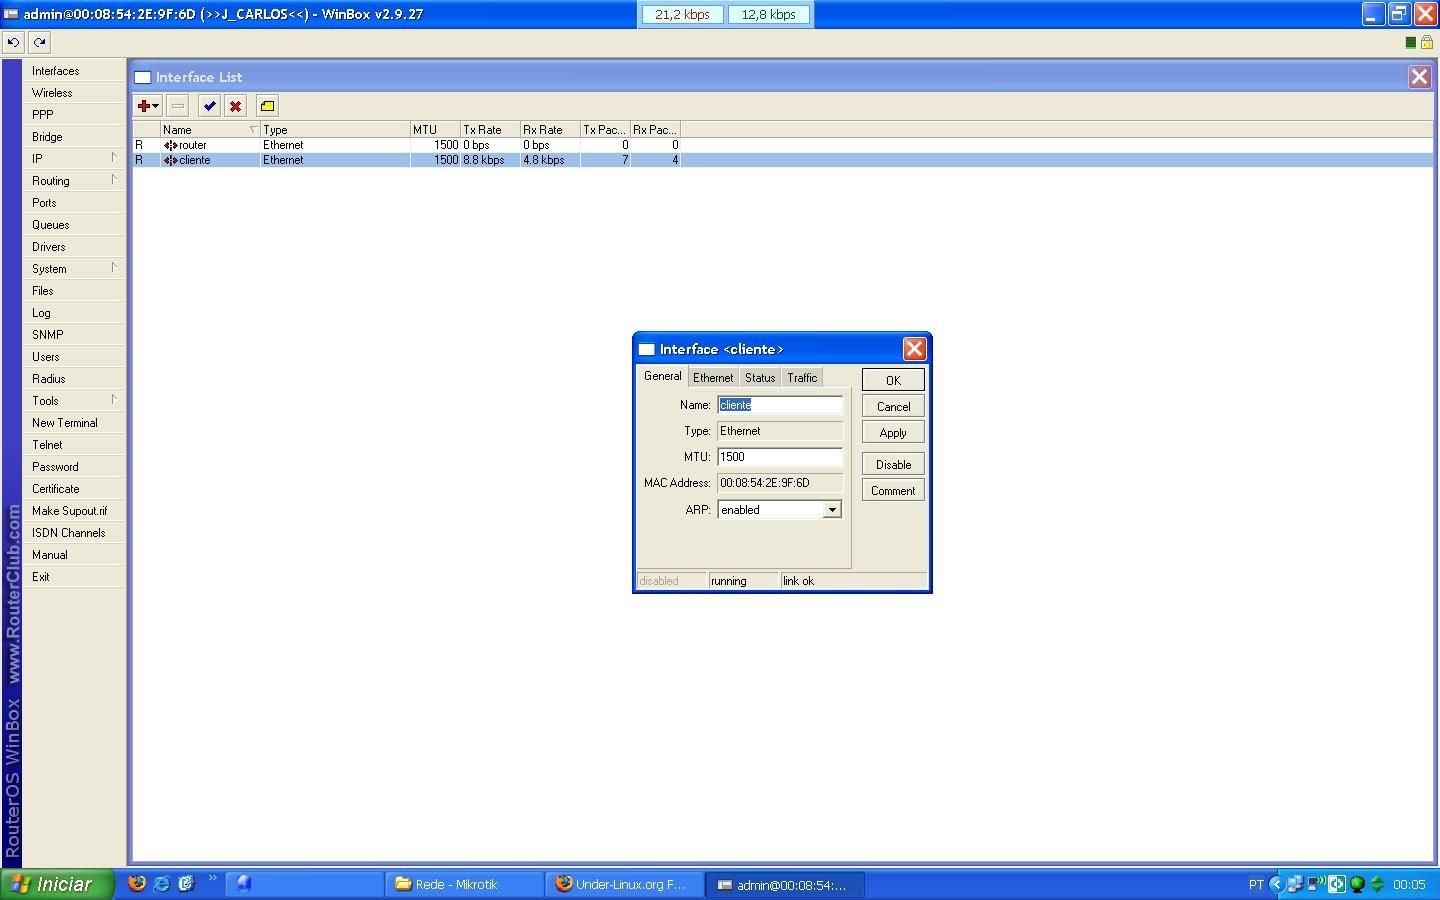Expand the Tools submenu
This screenshot has height=900, width=1440.
114,400
